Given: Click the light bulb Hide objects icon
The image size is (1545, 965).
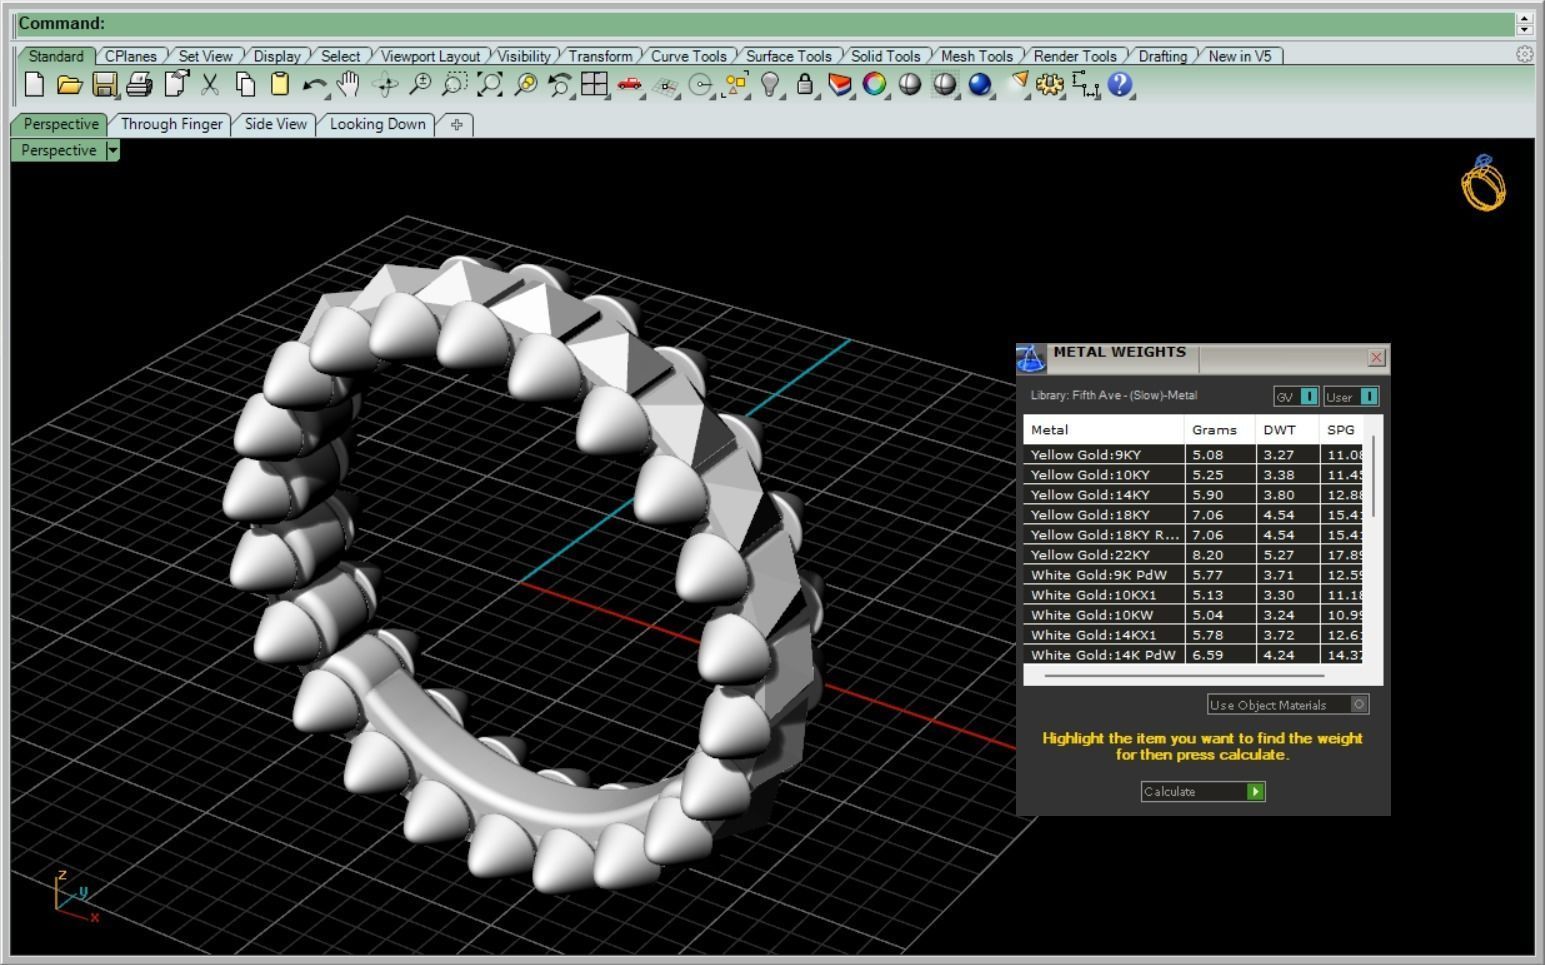Looking at the screenshot, I should point(770,85).
